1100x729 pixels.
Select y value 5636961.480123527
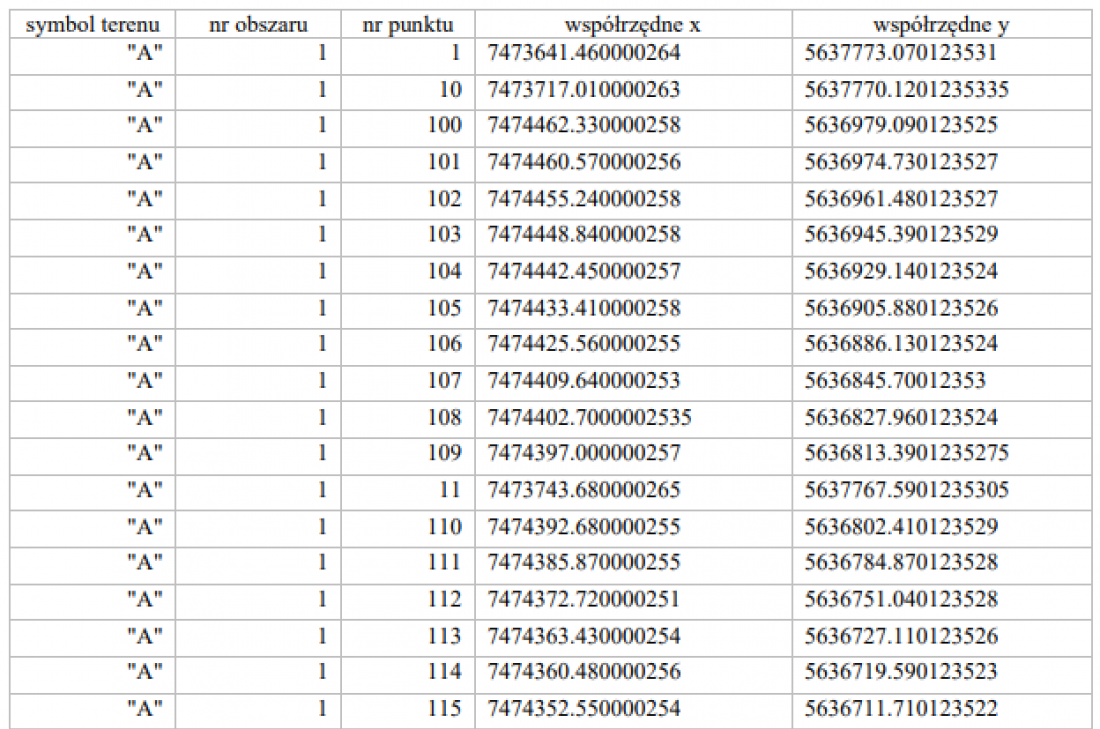(x=901, y=199)
